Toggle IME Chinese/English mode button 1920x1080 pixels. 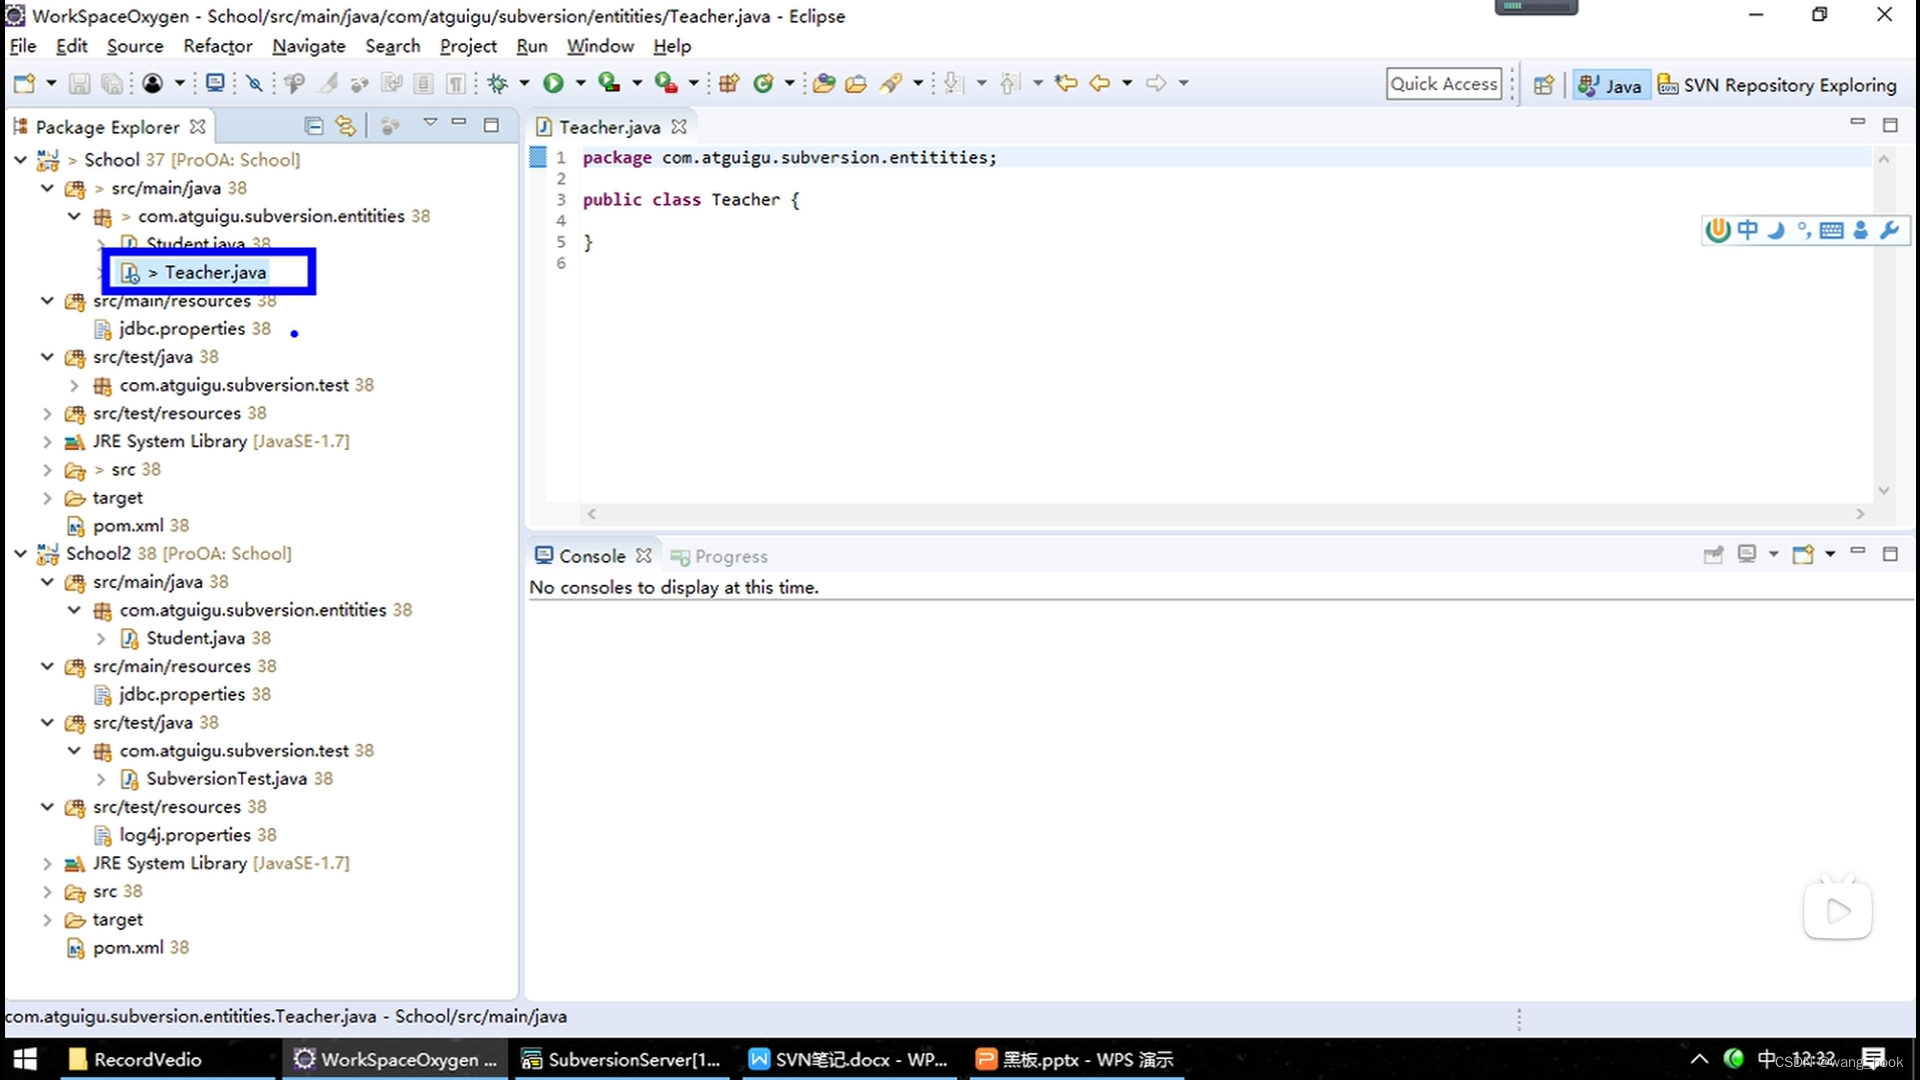point(1747,230)
